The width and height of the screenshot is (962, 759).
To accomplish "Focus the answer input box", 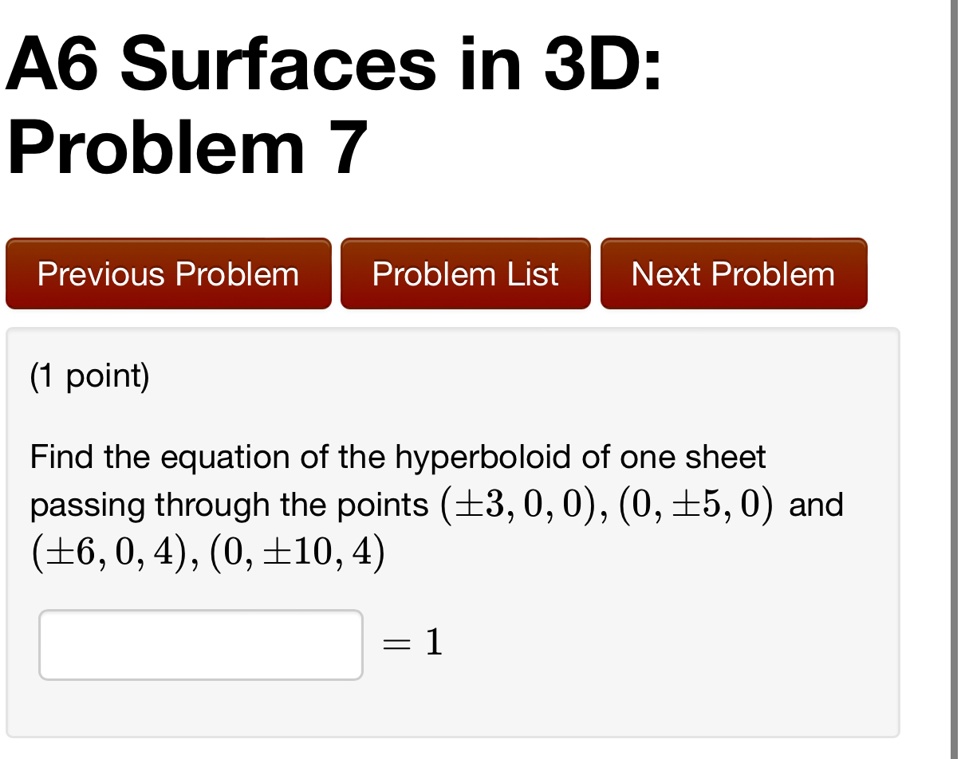I will (x=201, y=645).
